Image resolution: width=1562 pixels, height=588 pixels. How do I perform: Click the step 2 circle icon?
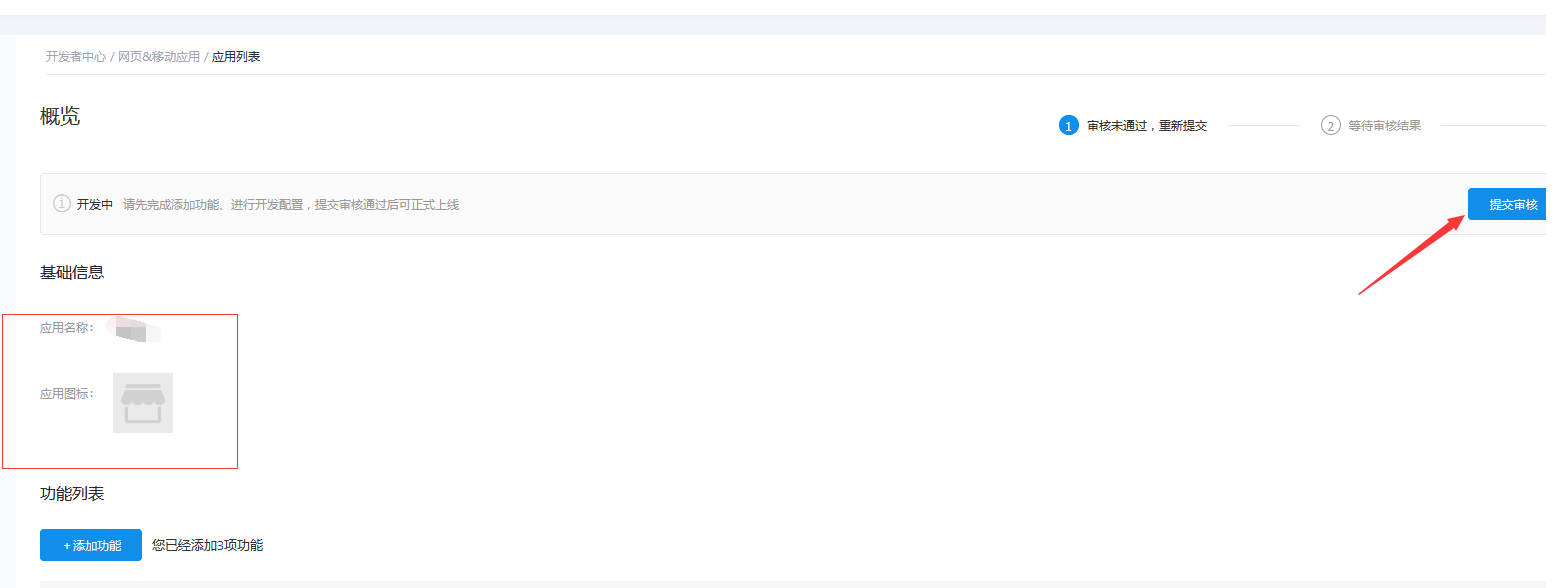(x=1330, y=126)
